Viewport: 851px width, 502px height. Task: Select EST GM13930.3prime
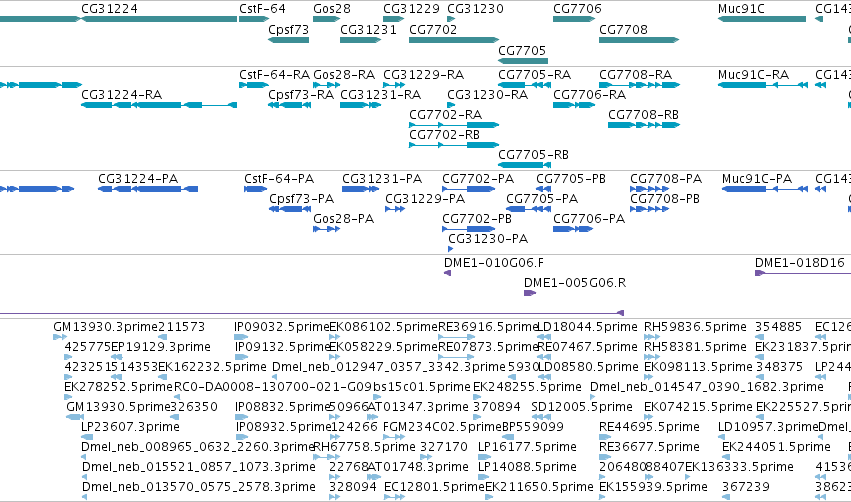[x=60, y=337]
